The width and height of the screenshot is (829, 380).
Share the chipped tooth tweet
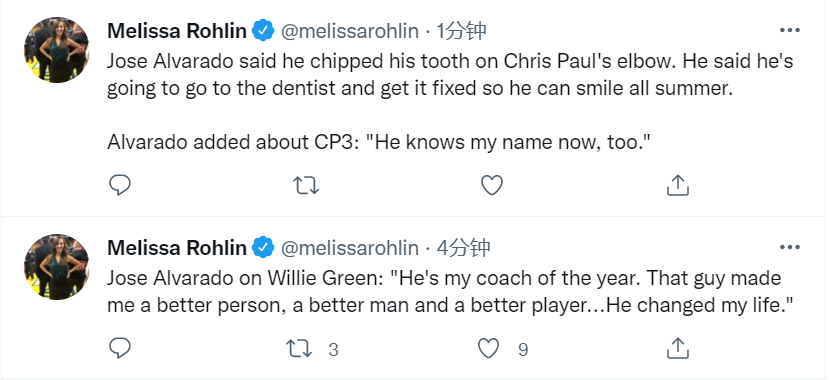pos(677,185)
